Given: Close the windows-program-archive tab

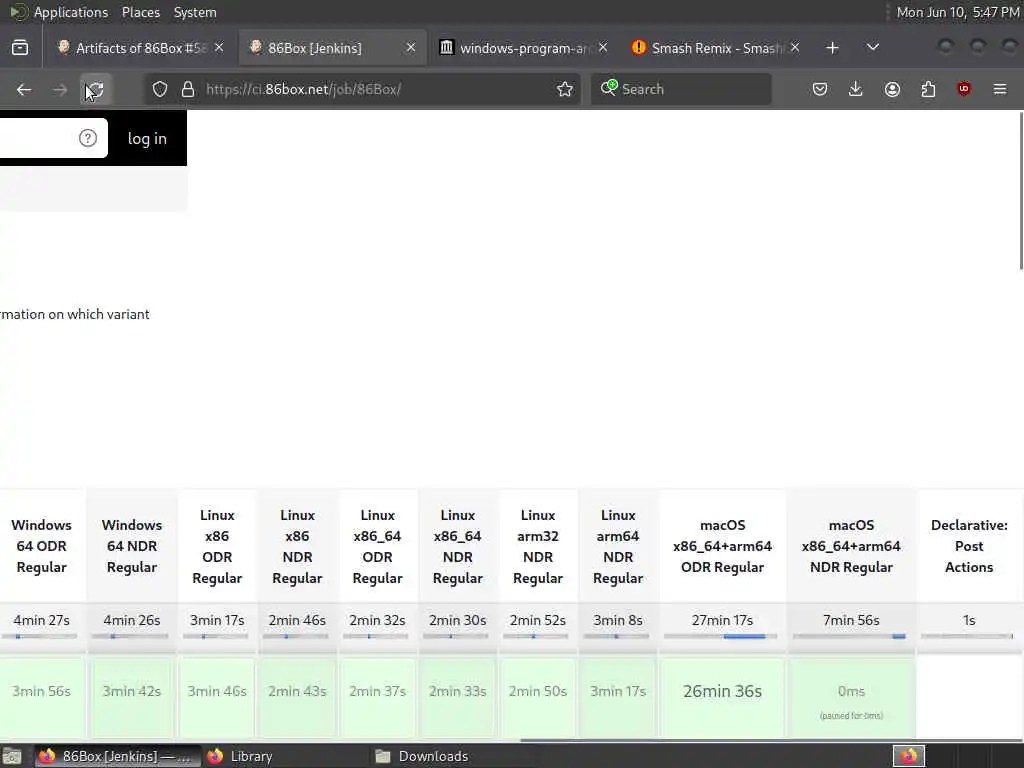Looking at the screenshot, I should 603,48.
